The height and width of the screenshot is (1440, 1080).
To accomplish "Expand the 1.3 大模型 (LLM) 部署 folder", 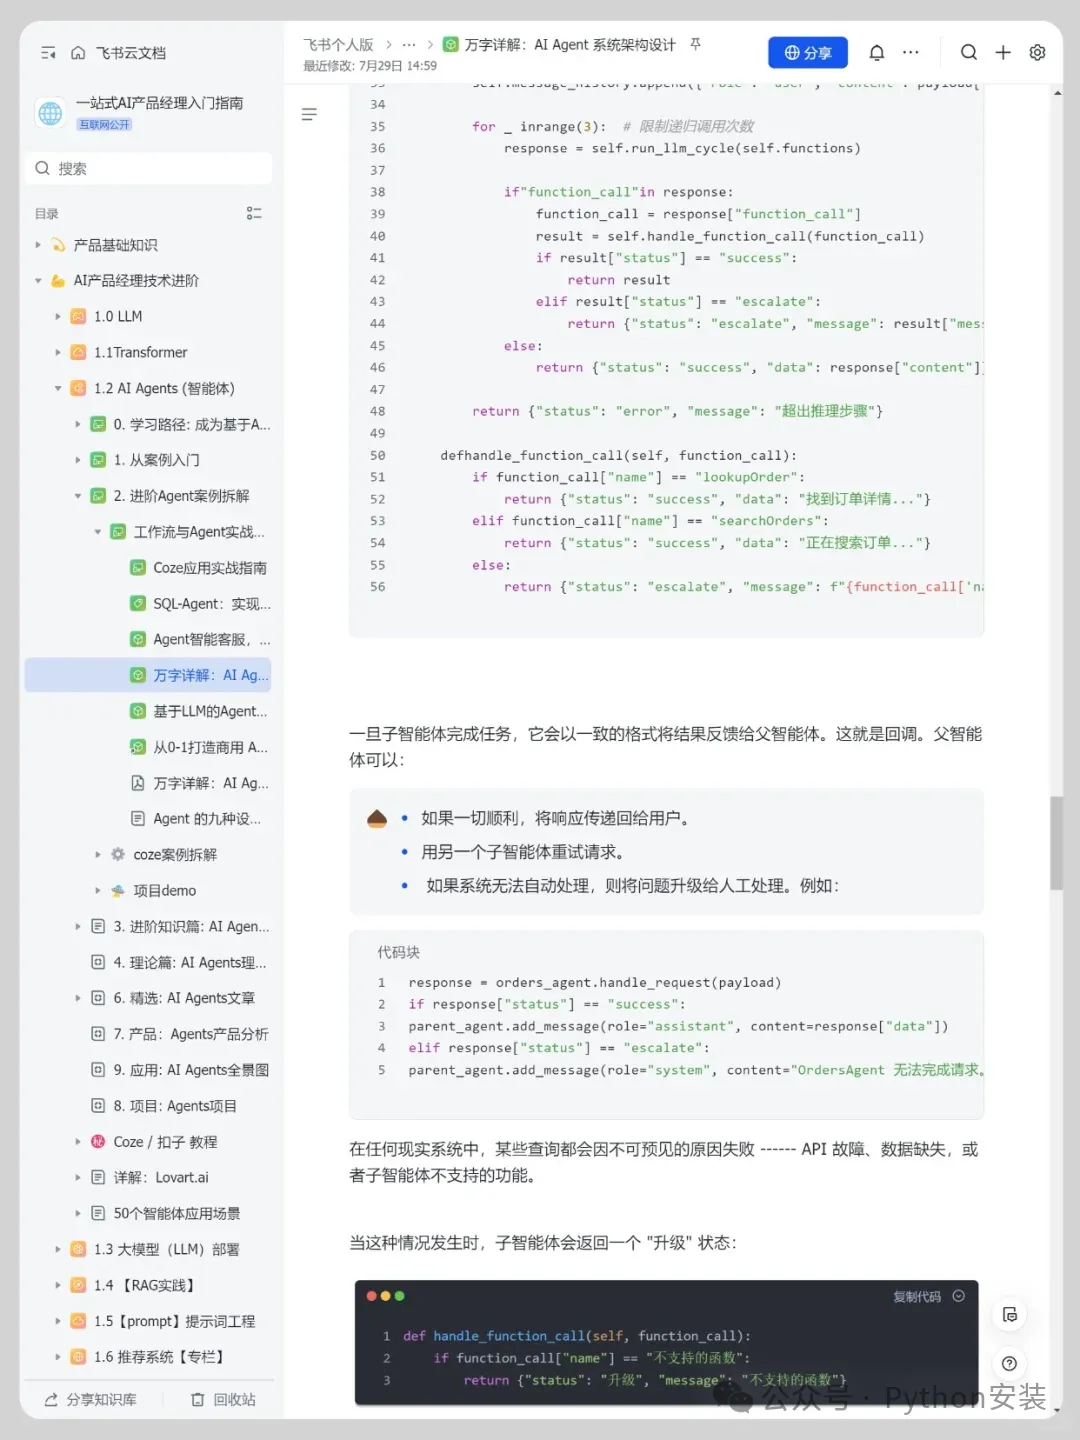I will coord(58,1250).
